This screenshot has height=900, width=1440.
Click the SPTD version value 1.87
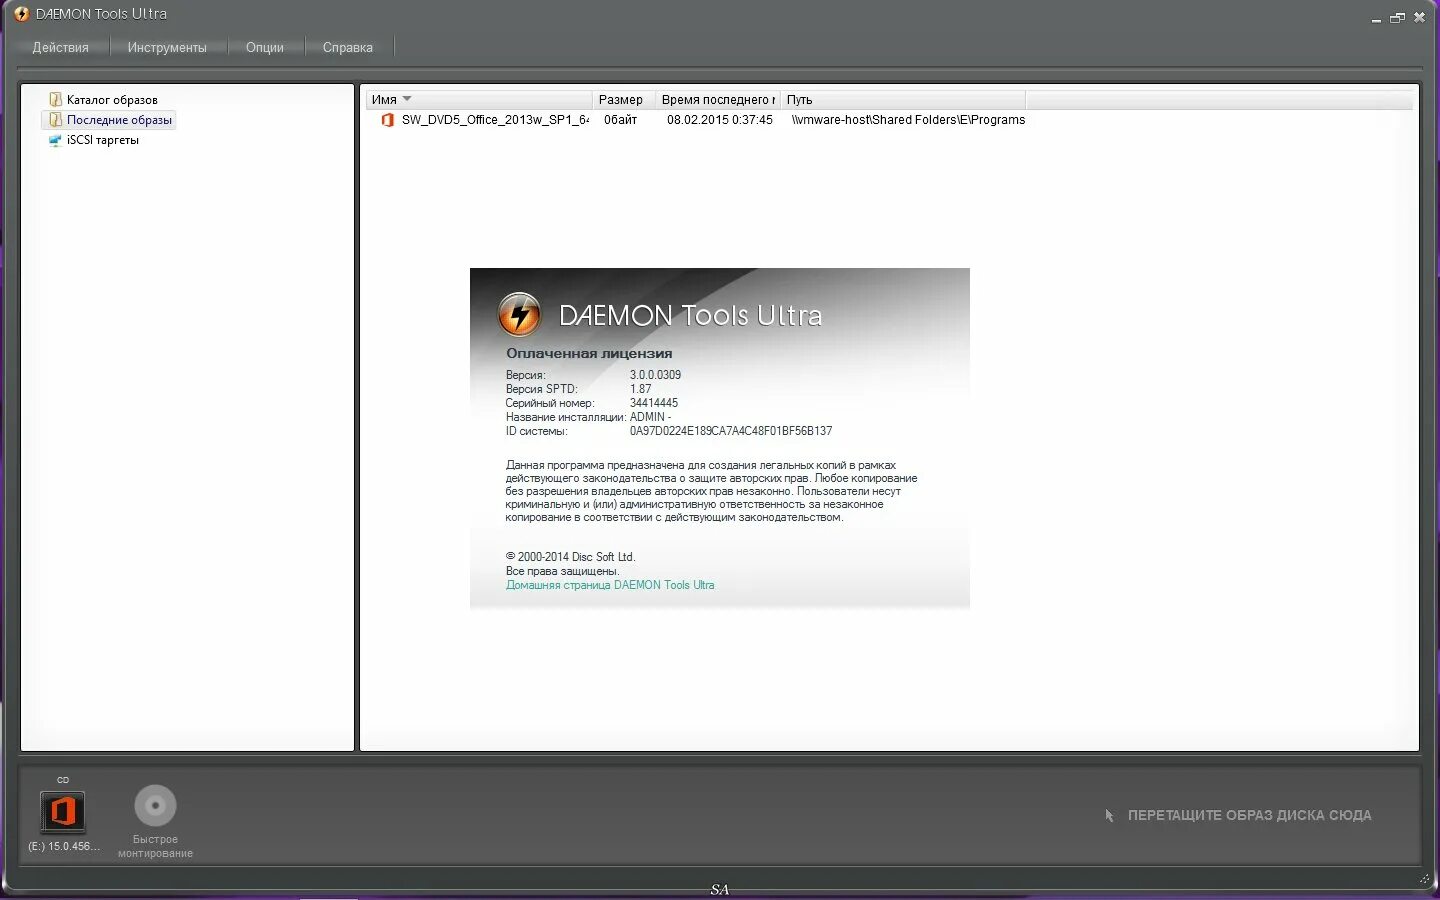click(x=640, y=389)
